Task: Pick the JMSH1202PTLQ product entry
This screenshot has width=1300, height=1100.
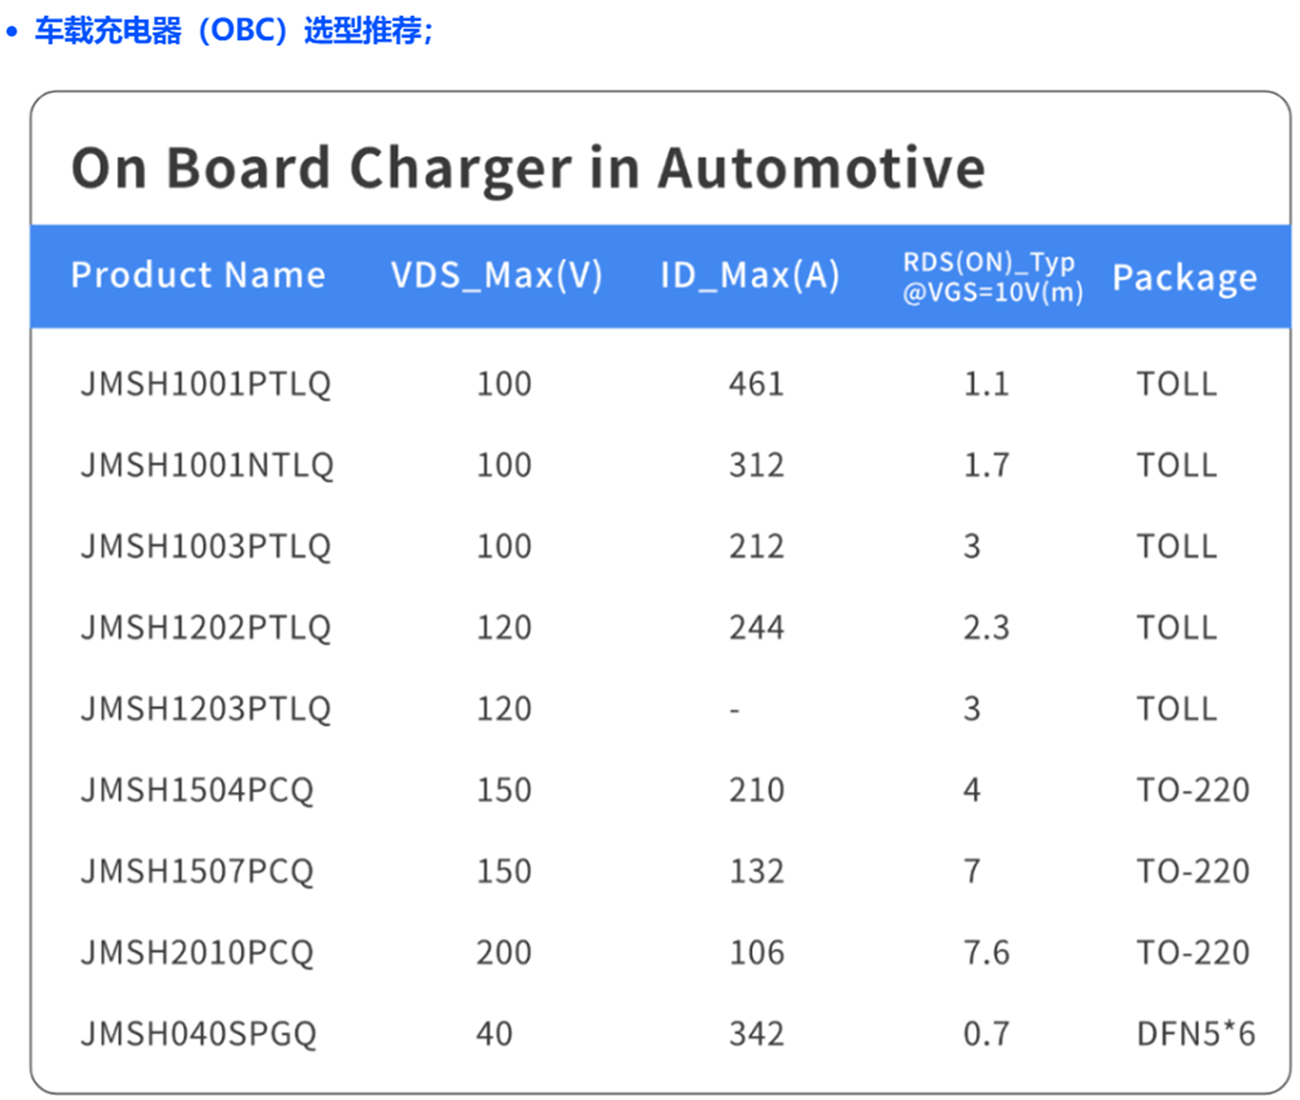Action: (x=206, y=628)
